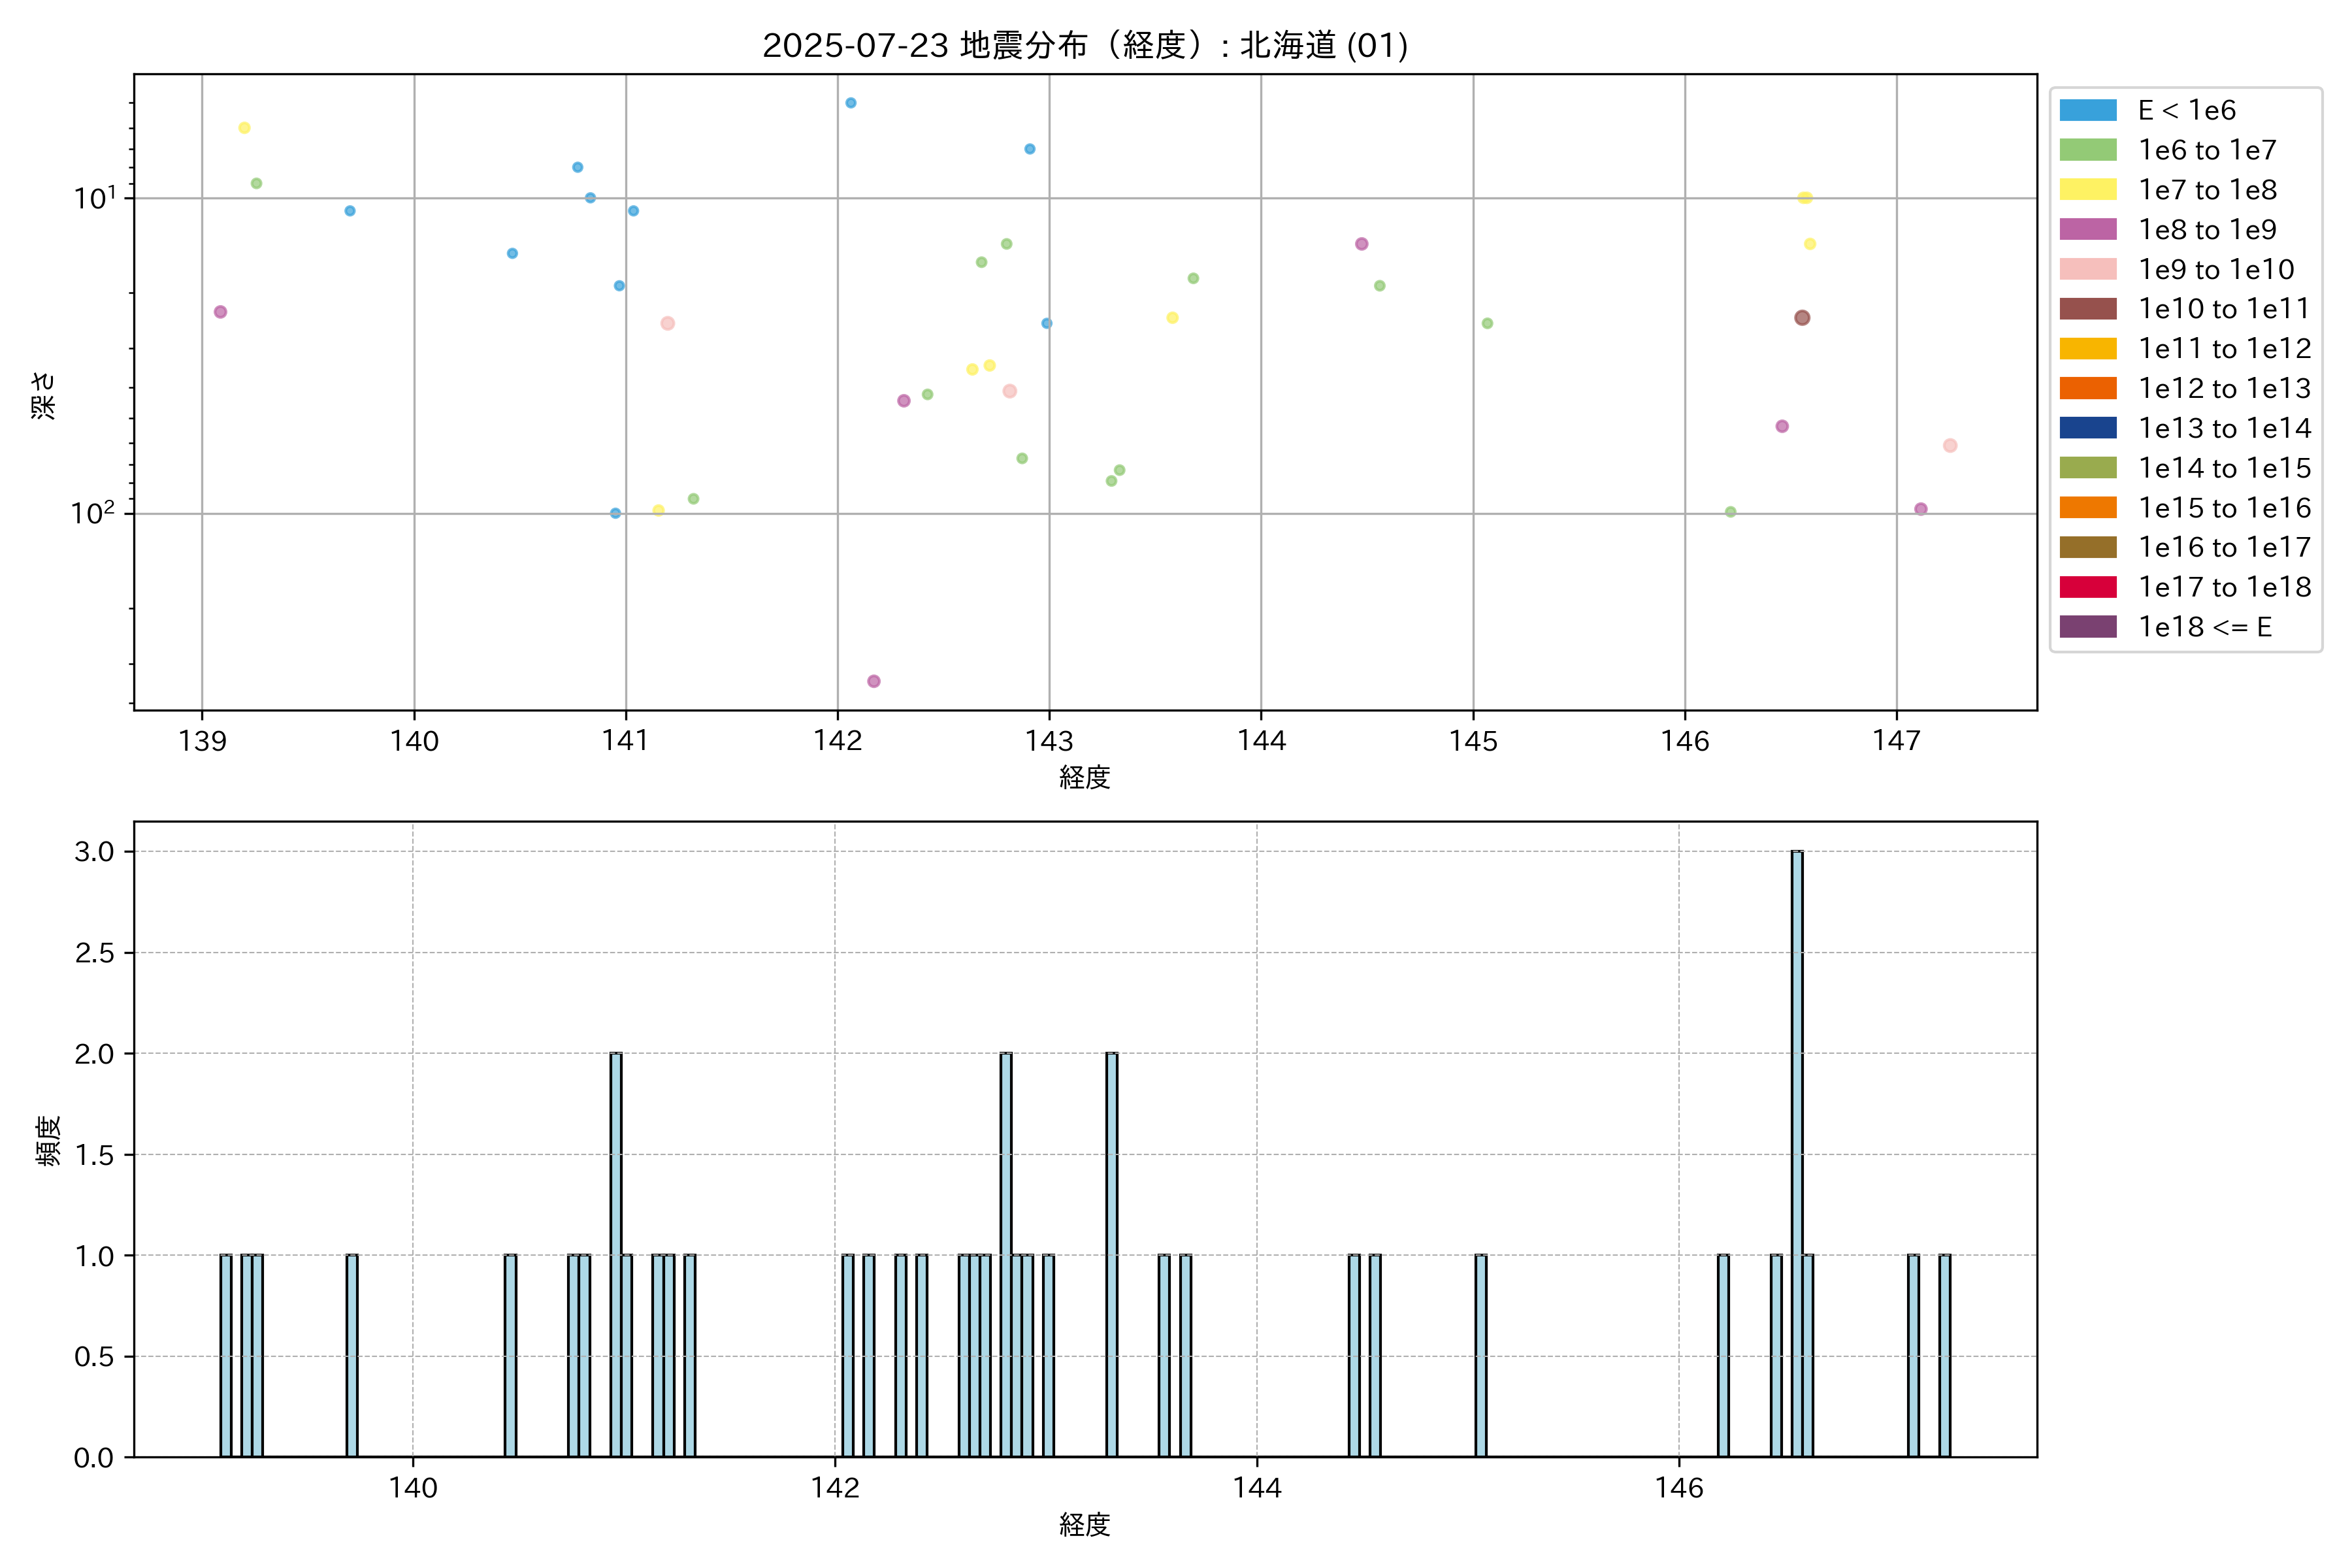Click the deepest purple point near longitude 142.2
The width and height of the screenshot is (2352, 1568).
874,681
